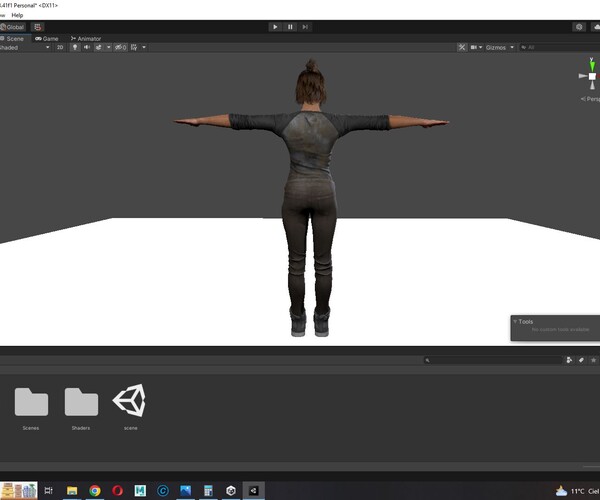Click the center cube of orientation gizmo
600x500 pixels.
[592, 77]
